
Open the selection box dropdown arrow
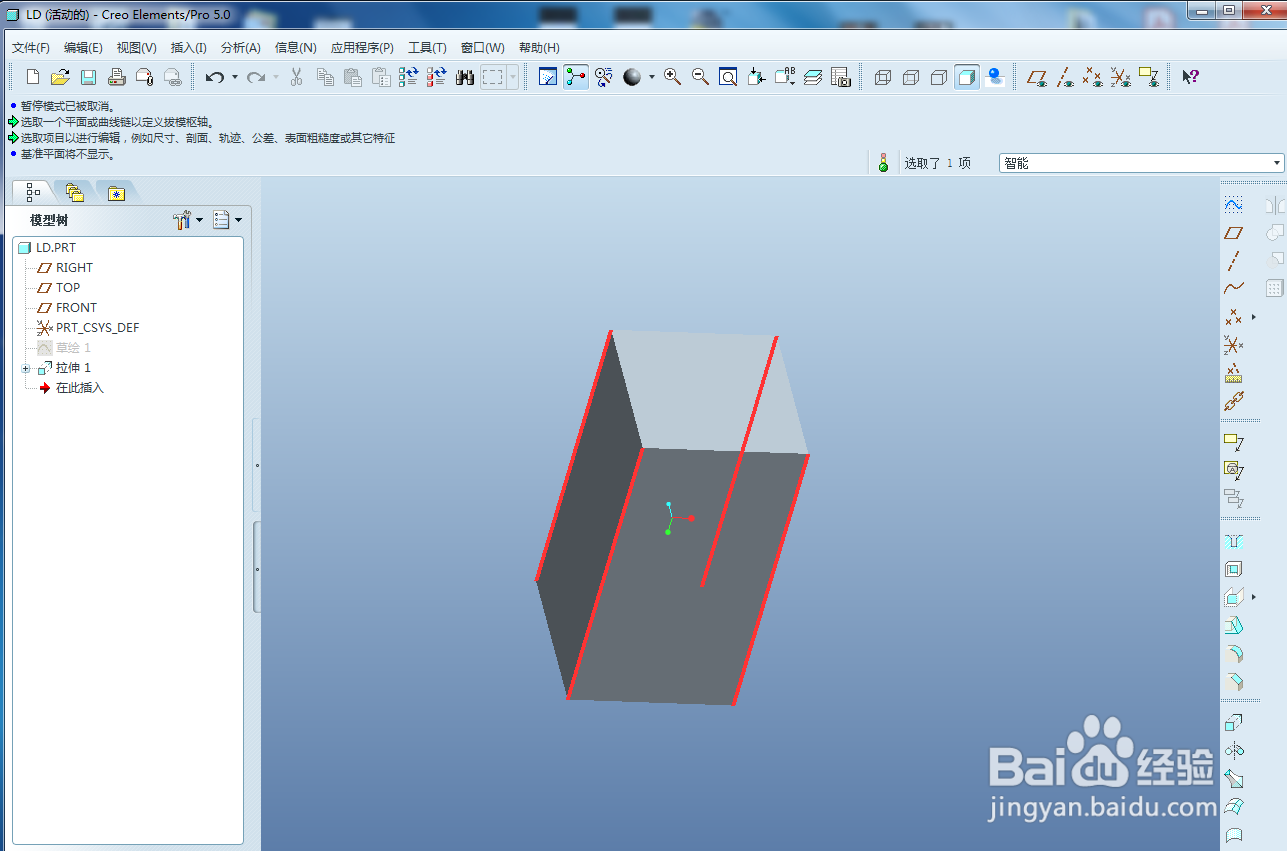[513, 77]
